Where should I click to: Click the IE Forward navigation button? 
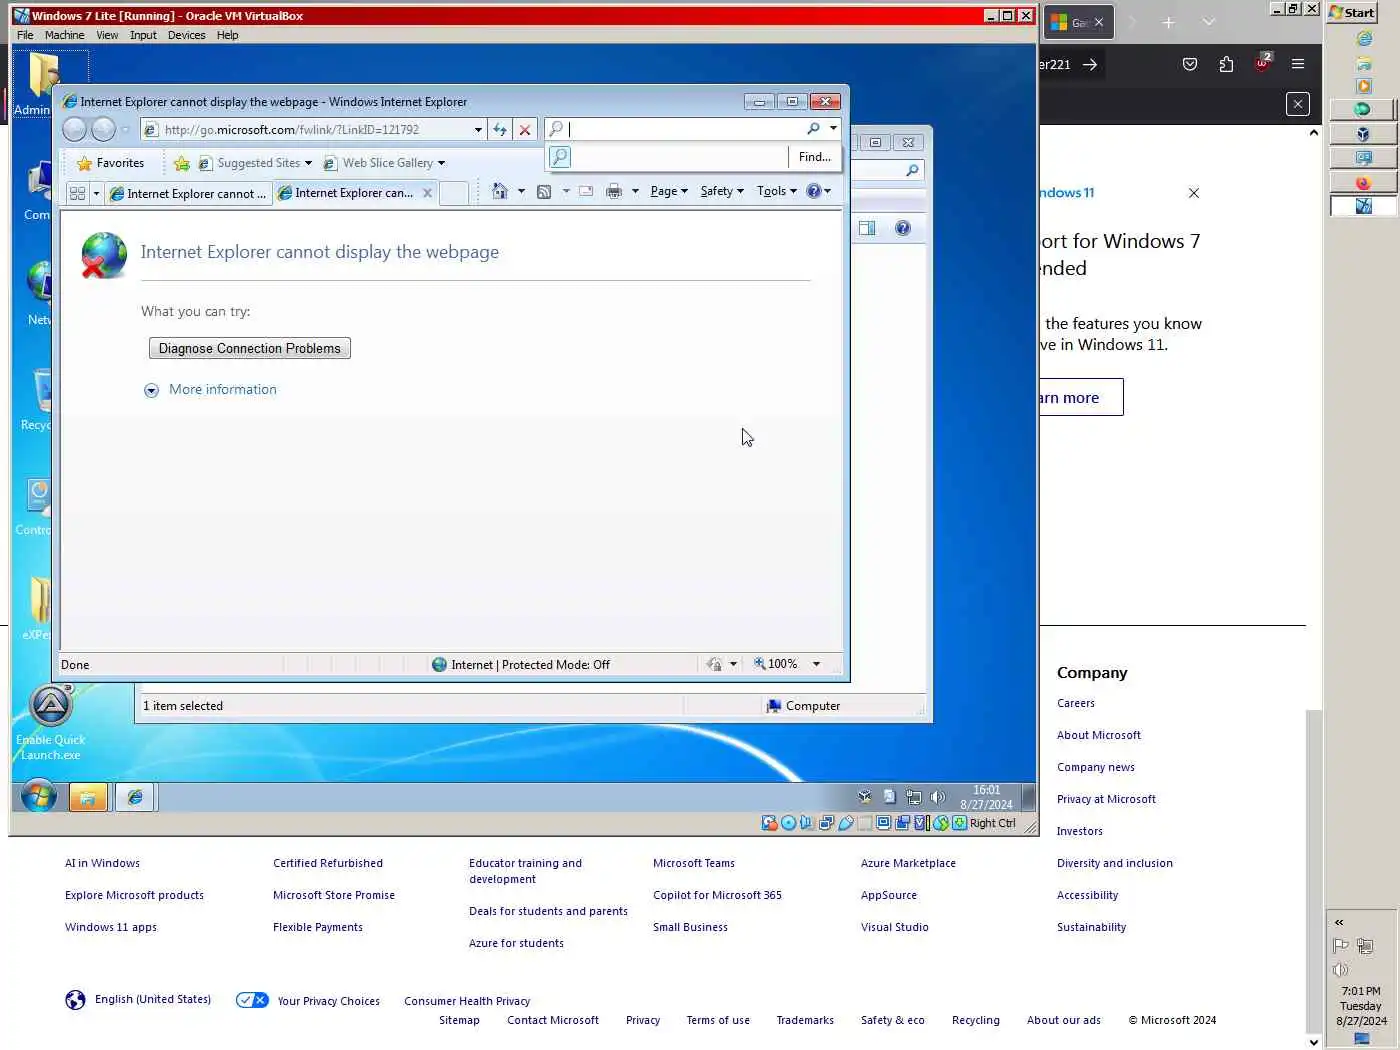(x=103, y=129)
